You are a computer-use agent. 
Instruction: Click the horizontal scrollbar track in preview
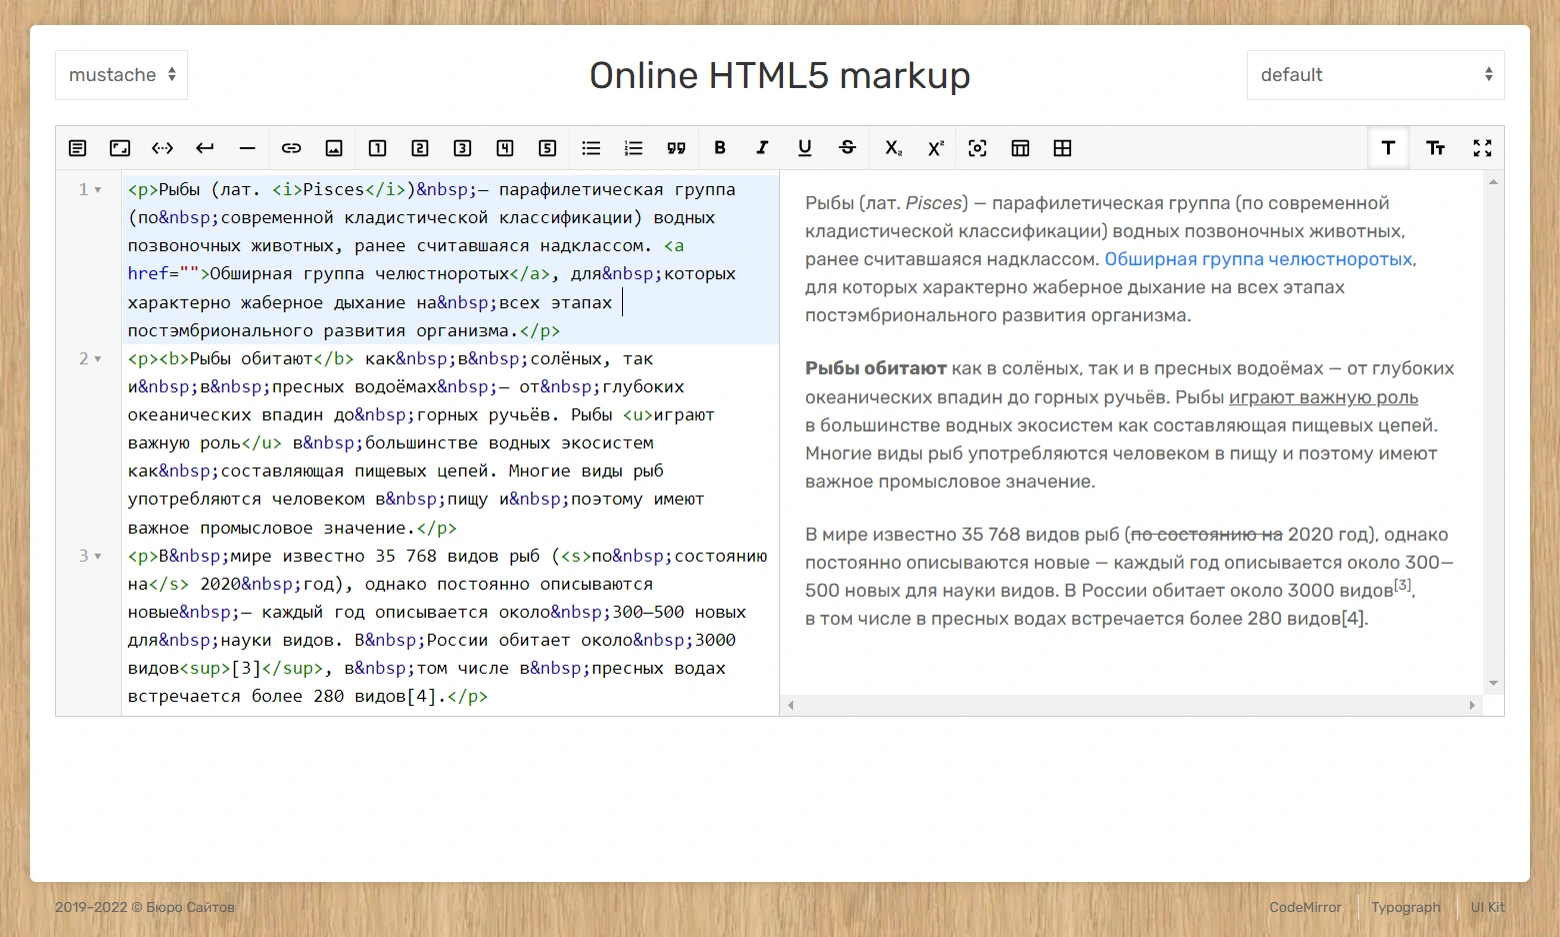click(x=1131, y=705)
